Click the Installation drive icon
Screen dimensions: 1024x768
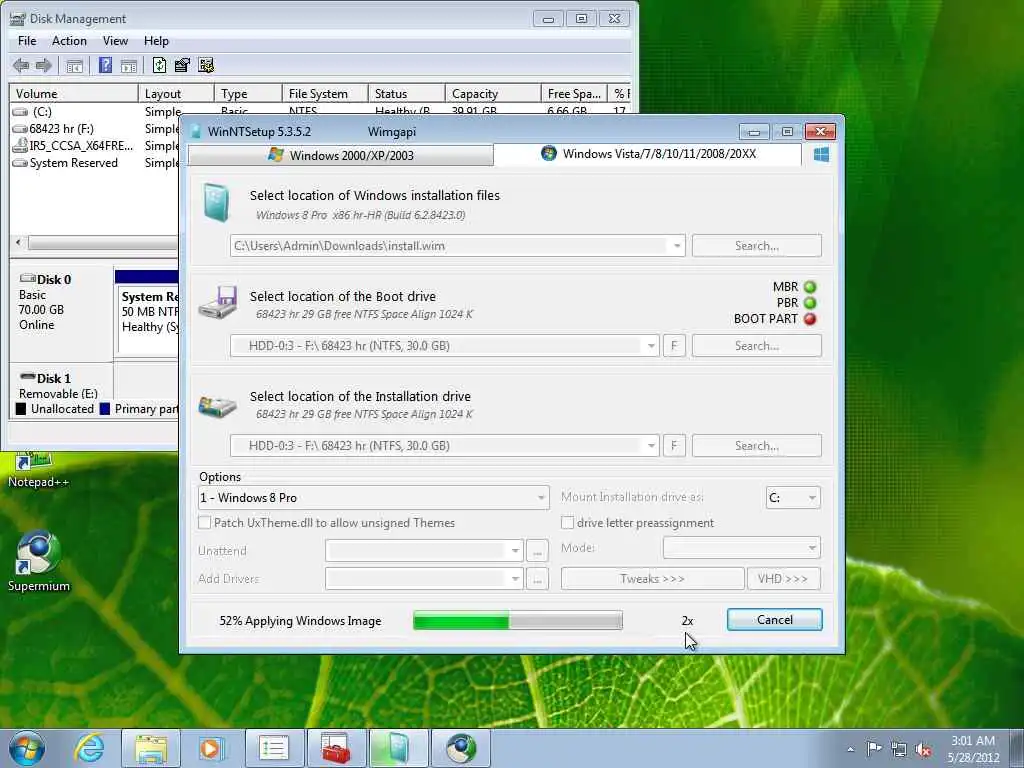click(217, 406)
